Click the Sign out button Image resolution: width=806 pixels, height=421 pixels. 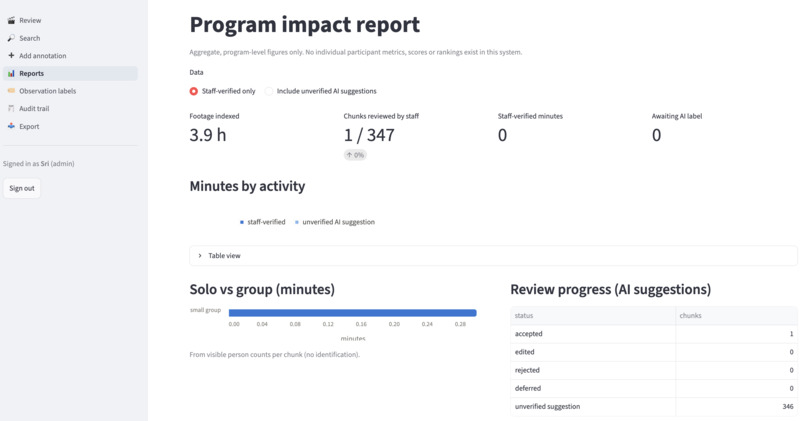(22, 188)
